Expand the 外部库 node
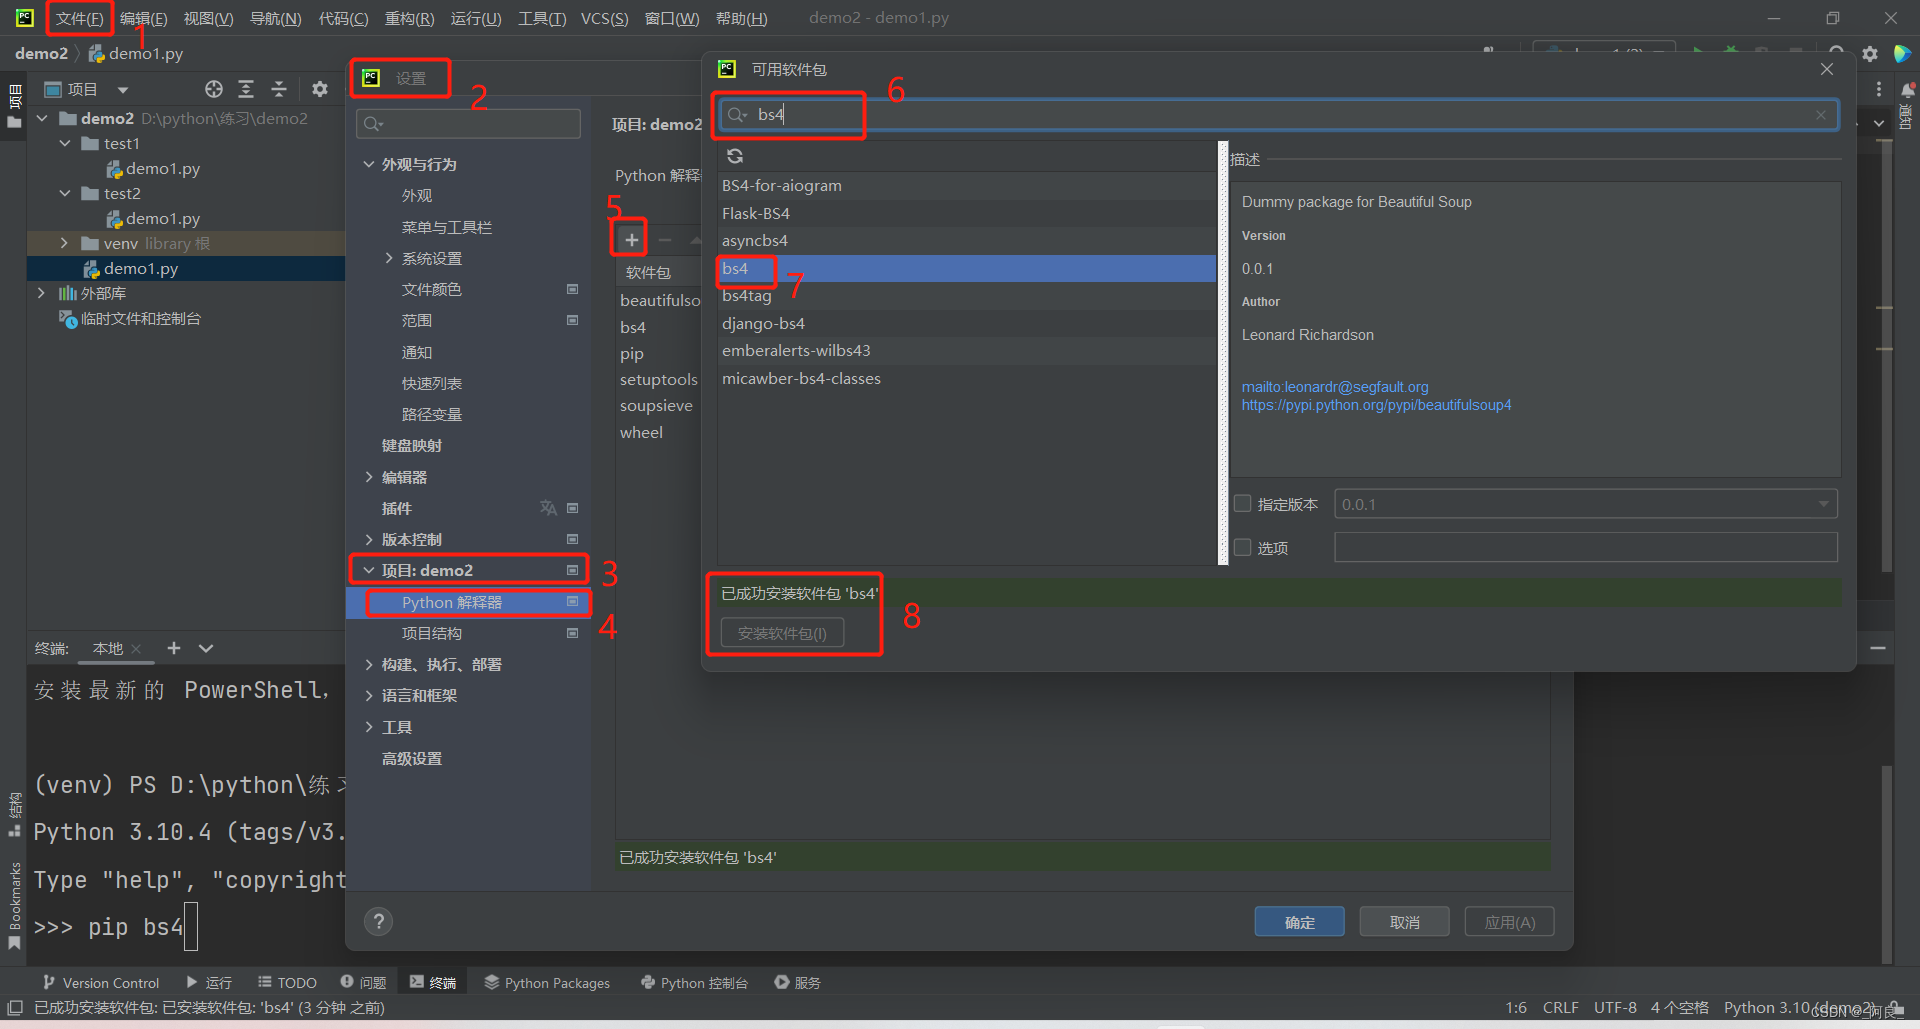The image size is (1920, 1029). point(40,293)
